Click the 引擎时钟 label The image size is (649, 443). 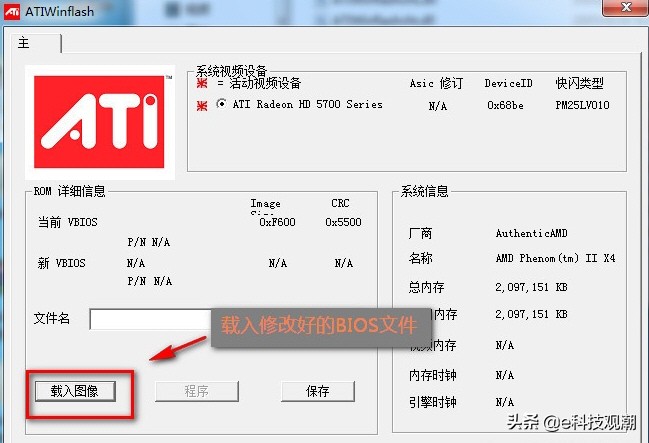433,402
